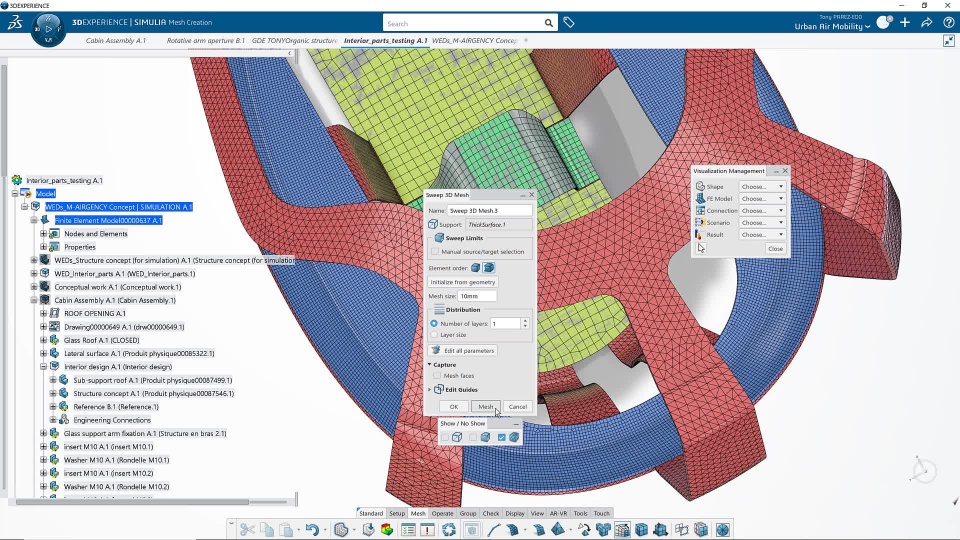
Task: Click the colored cube material icon
Action: pos(387,530)
